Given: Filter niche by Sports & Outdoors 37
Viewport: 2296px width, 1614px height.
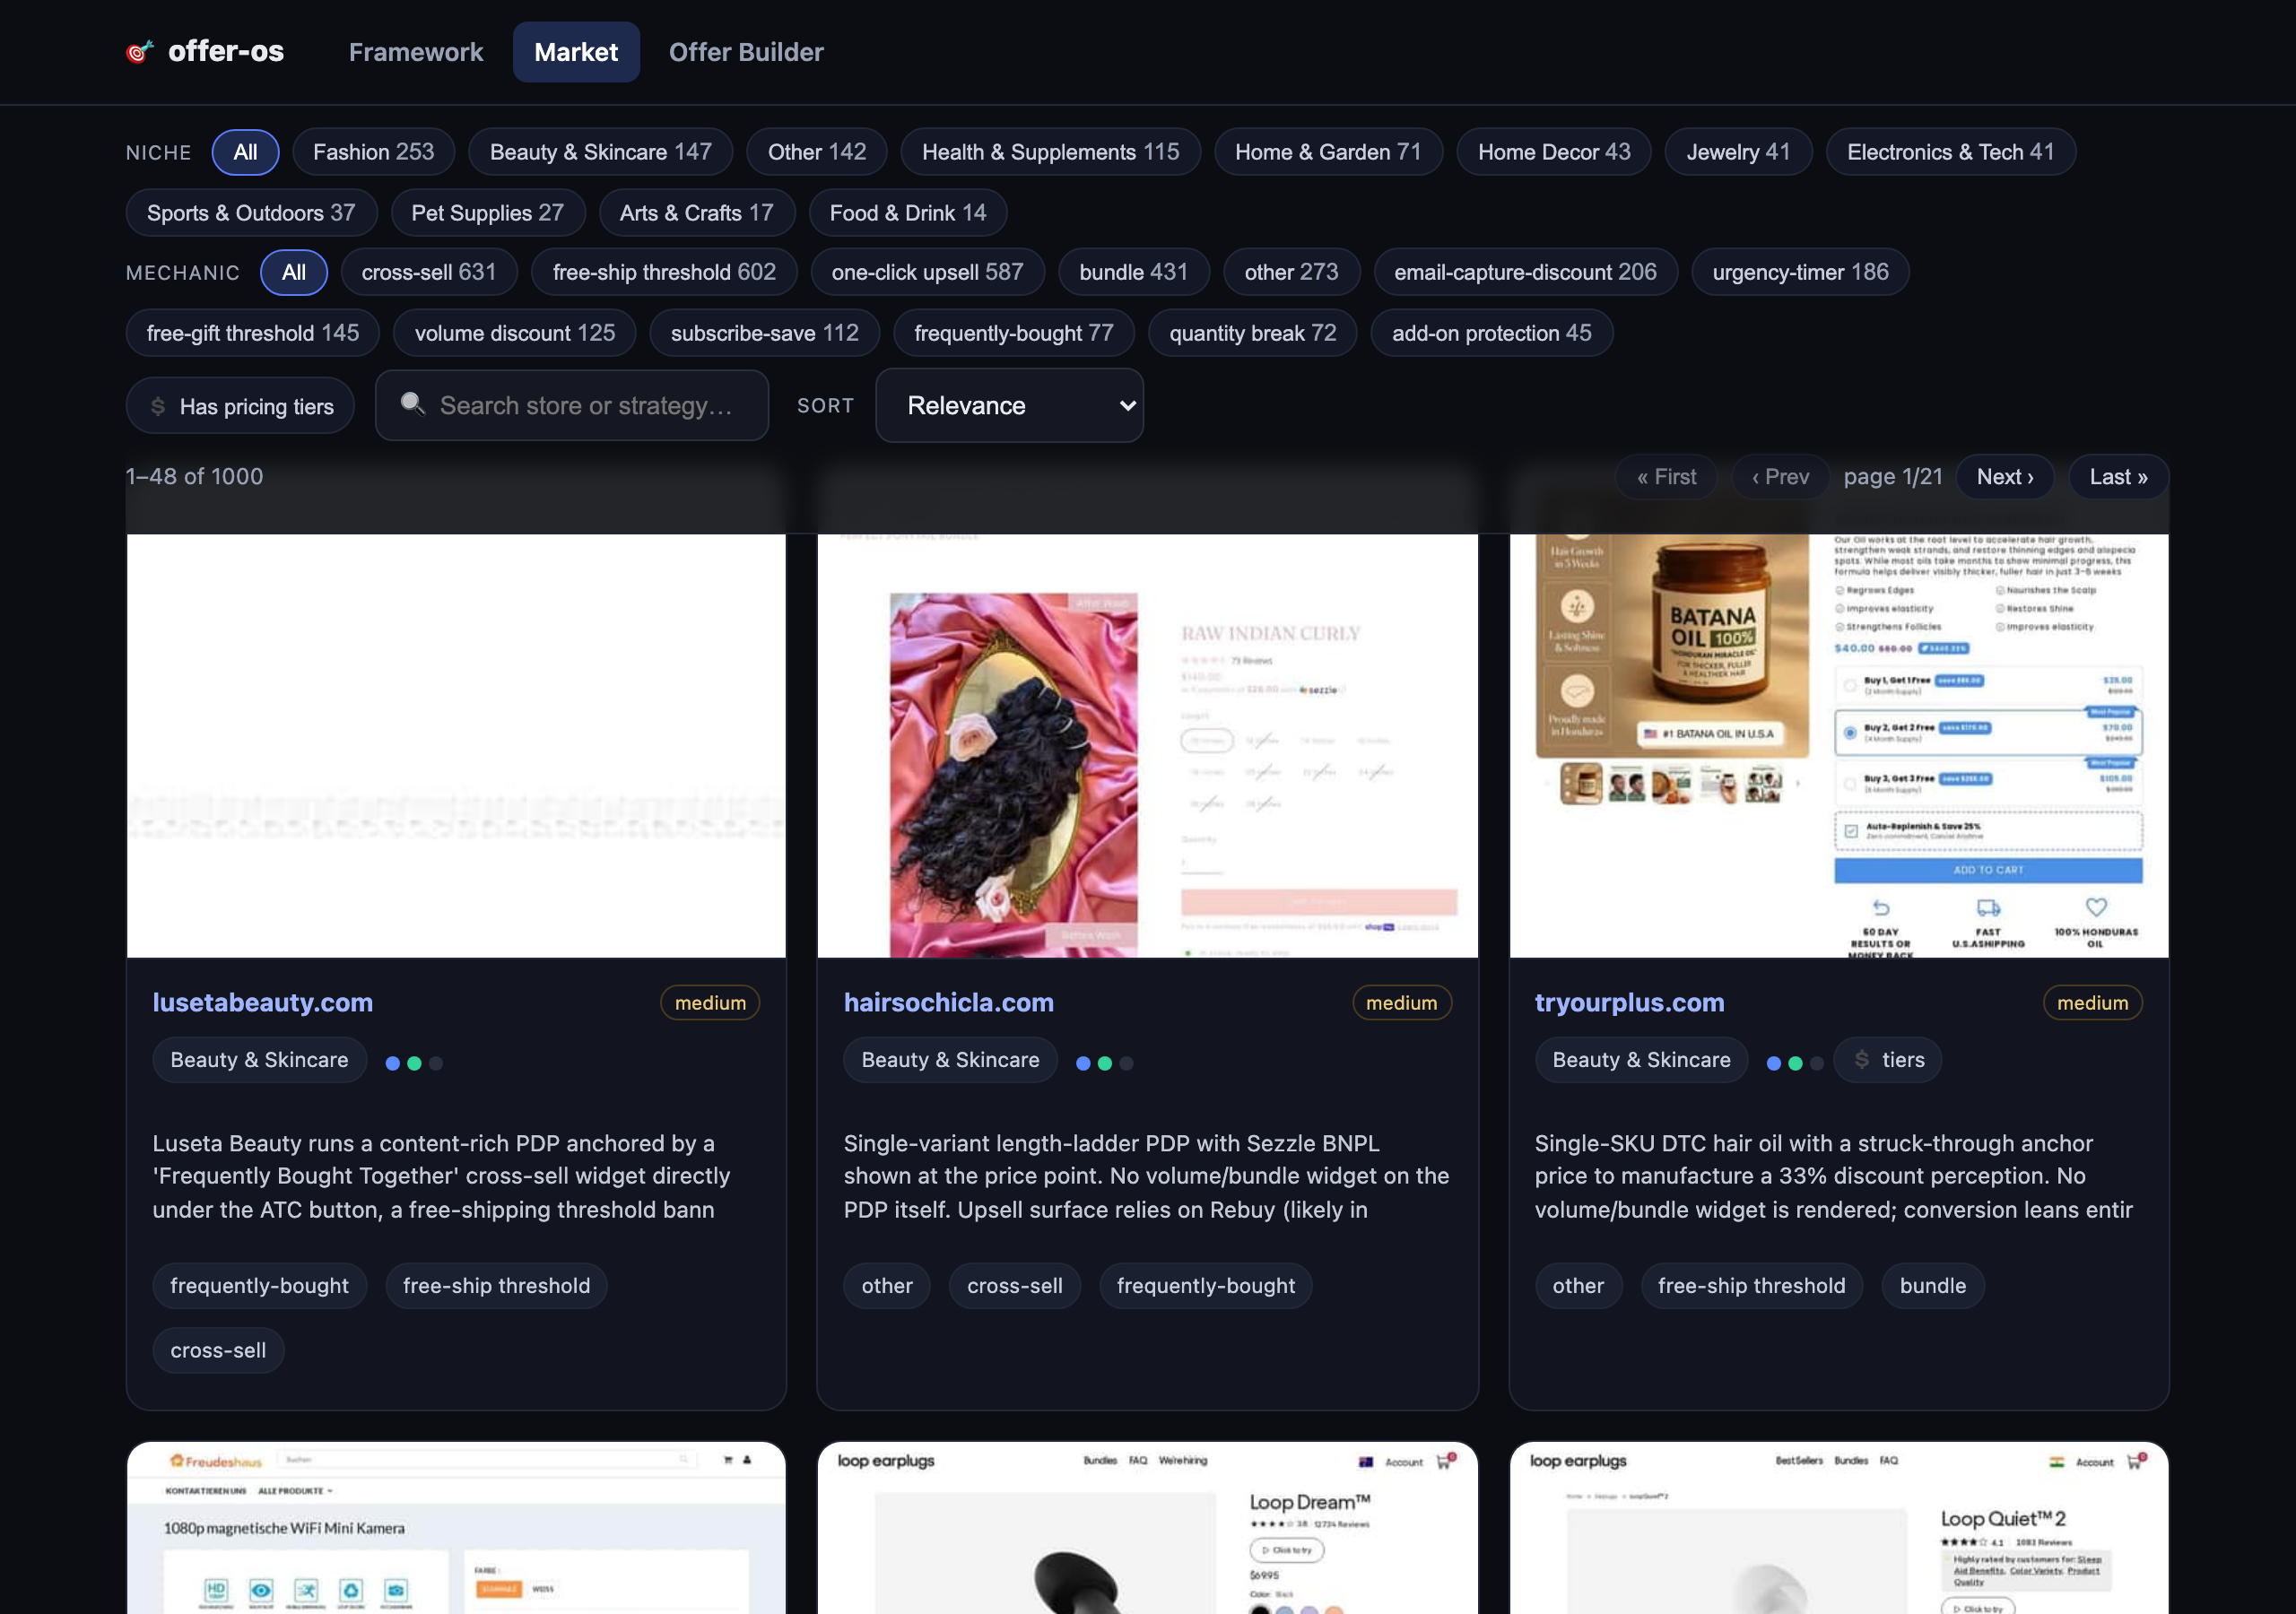Looking at the screenshot, I should (251, 213).
